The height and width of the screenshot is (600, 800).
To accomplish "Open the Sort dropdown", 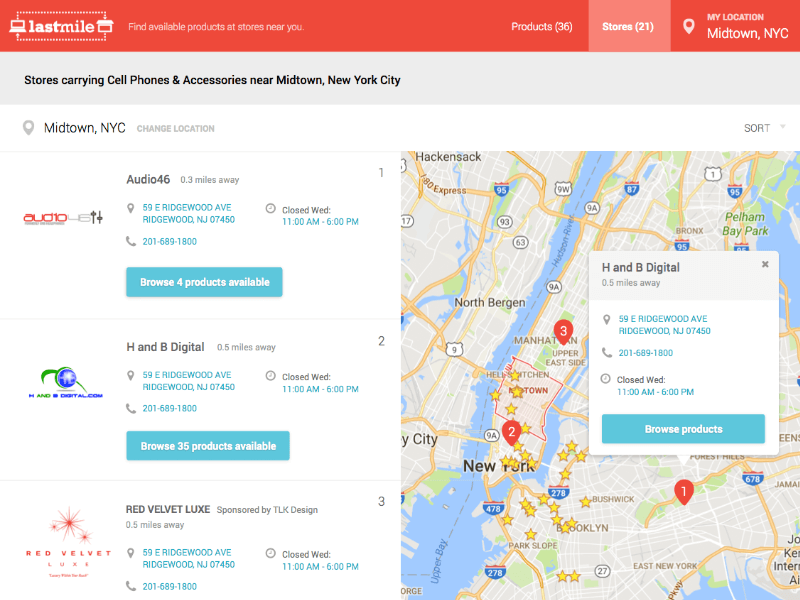I will [764, 128].
